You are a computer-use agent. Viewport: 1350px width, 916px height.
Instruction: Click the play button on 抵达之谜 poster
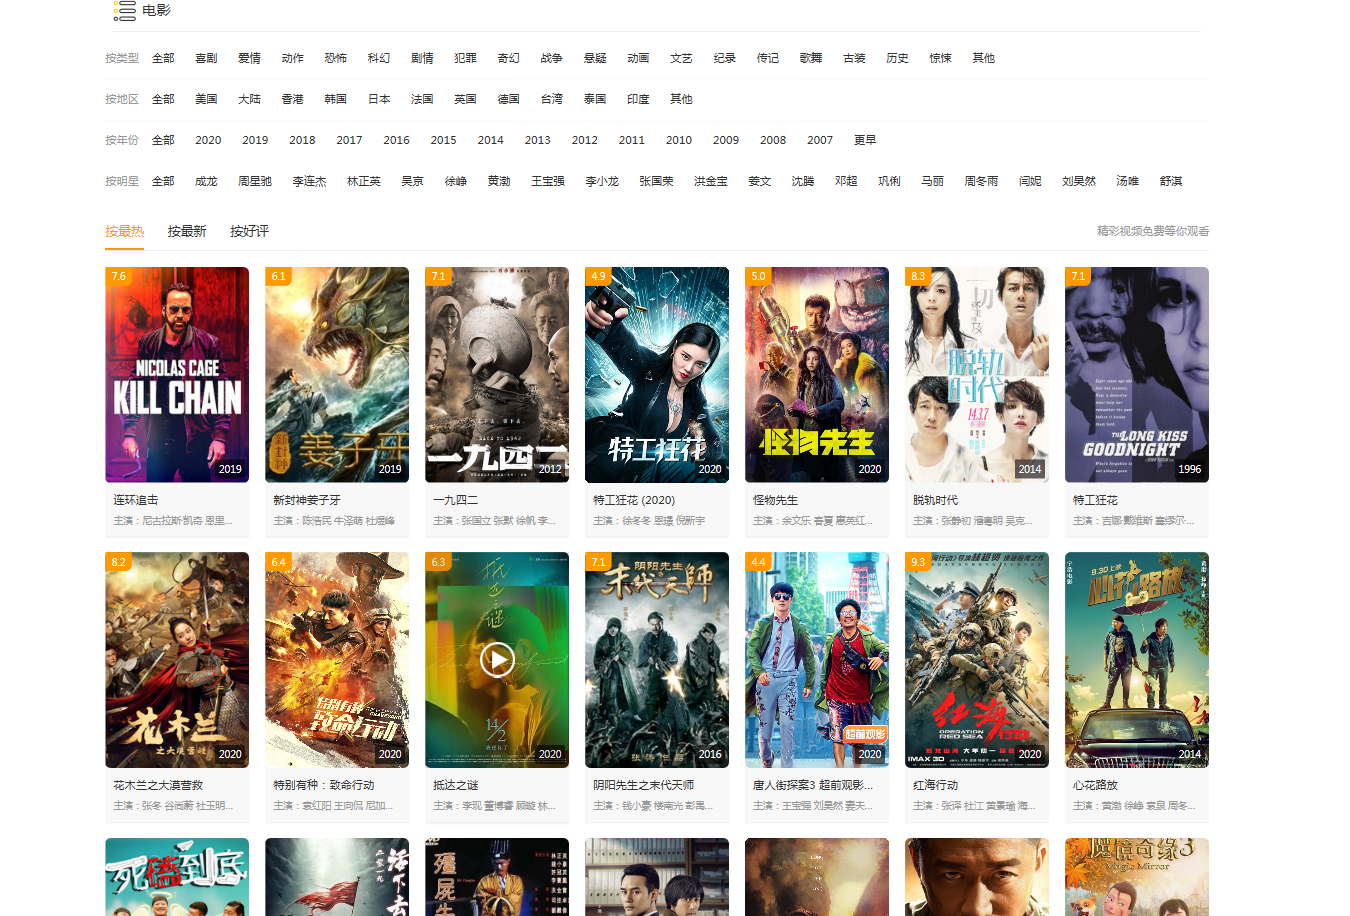point(497,659)
